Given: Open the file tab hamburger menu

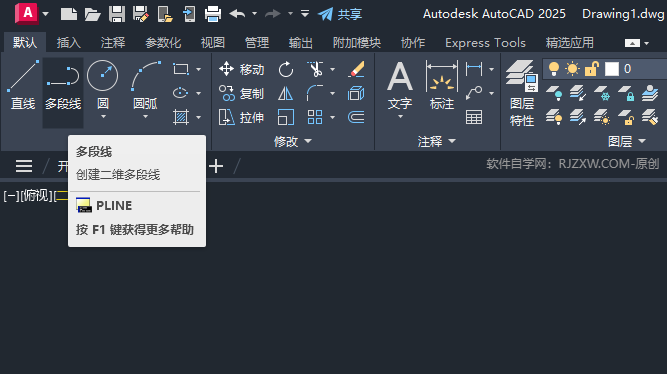Looking at the screenshot, I should click(24, 166).
